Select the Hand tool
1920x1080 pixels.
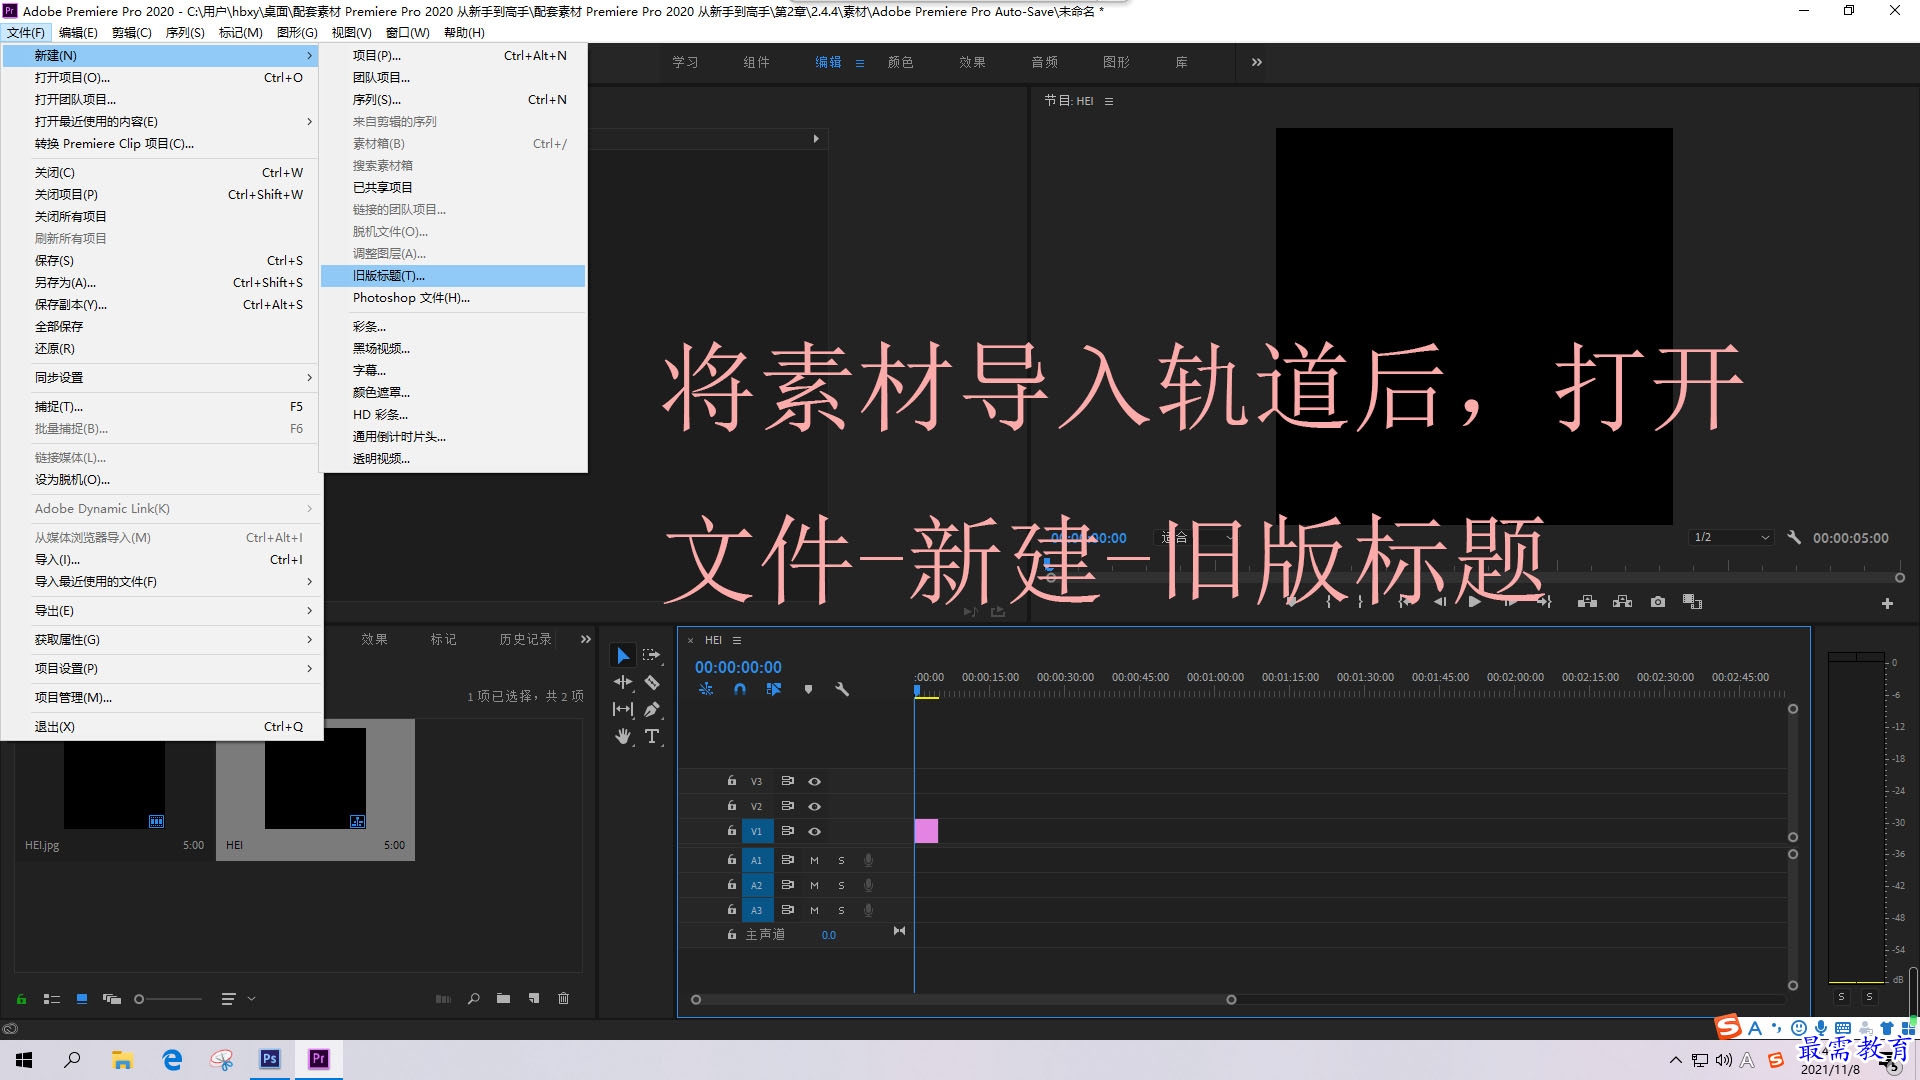coord(622,736)
